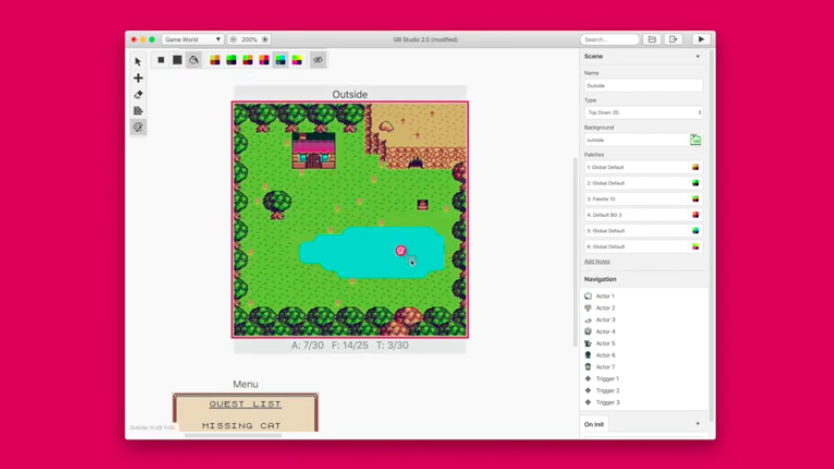Select Actor 4 in Navigation

[644, 331]
